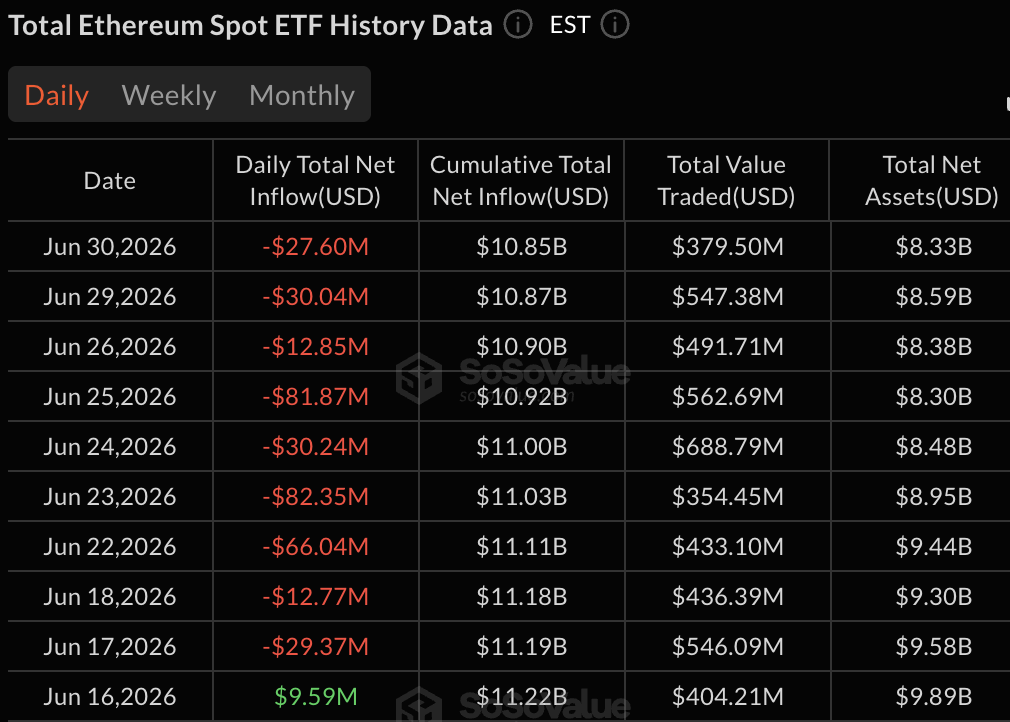Click the $10.90B cumulative inflow cell
Screen dimensions: 1010x722
(x=522, y=347)
